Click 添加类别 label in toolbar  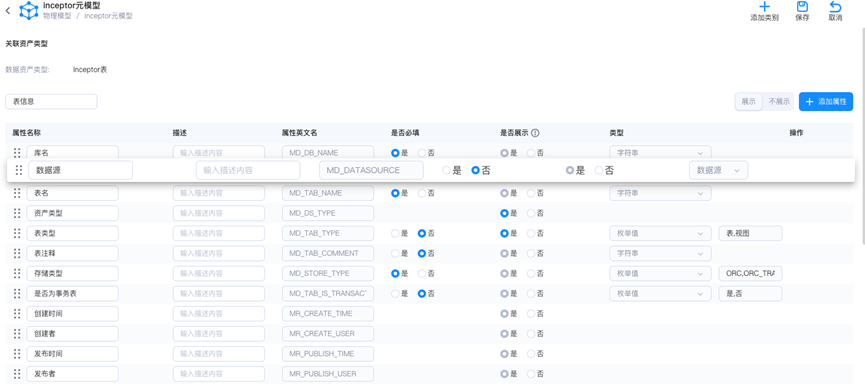point(765,18)
